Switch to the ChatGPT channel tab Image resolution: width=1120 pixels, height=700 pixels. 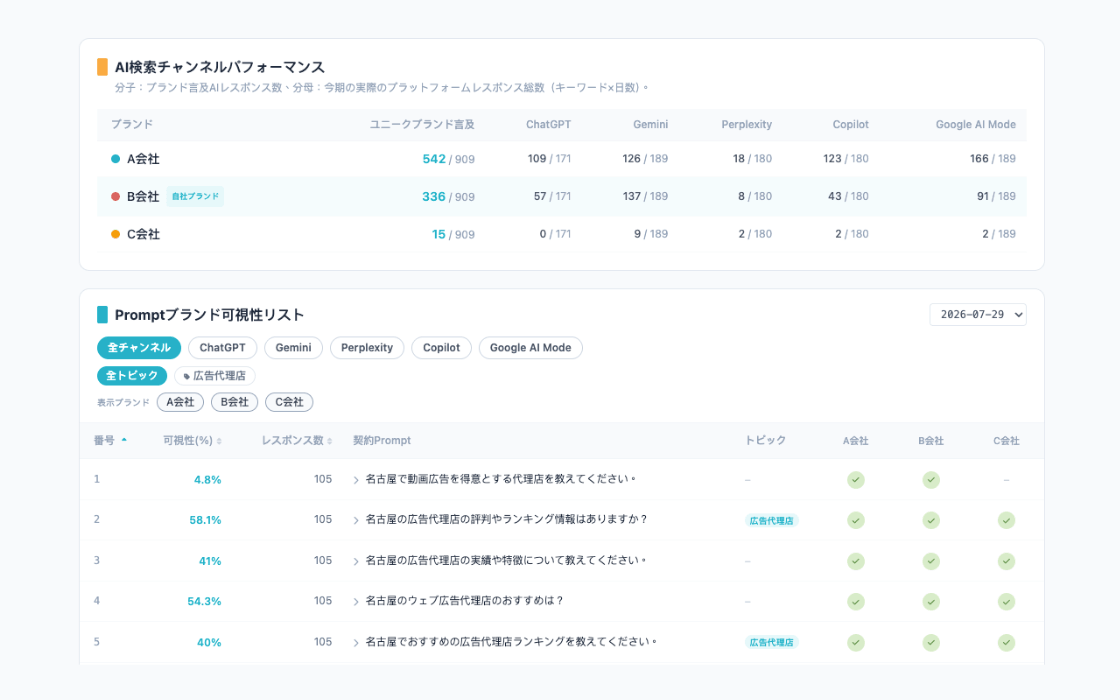point(222,348)
